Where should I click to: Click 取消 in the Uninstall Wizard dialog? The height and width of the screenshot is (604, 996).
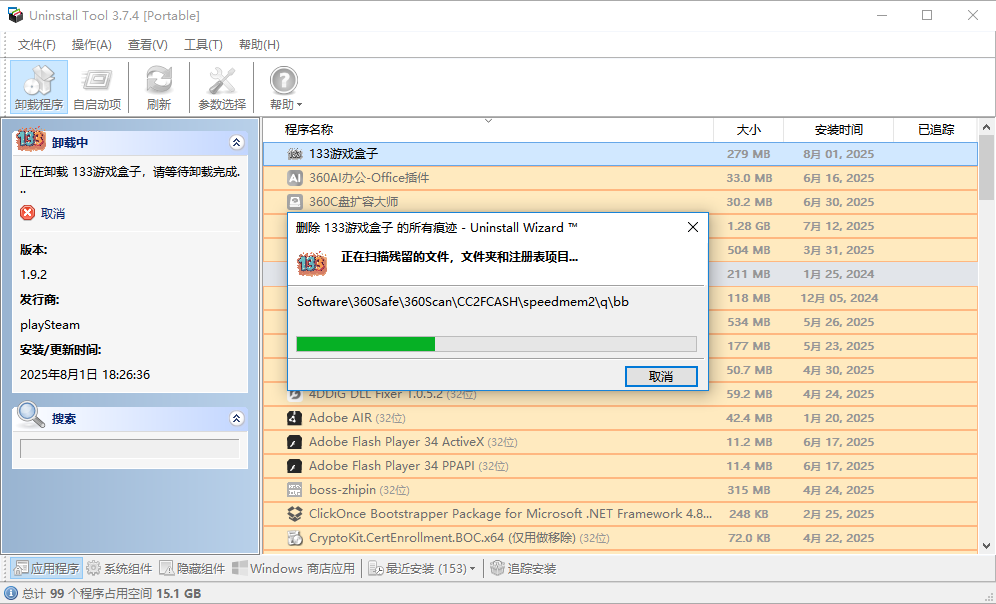click(x=661, y=376)
